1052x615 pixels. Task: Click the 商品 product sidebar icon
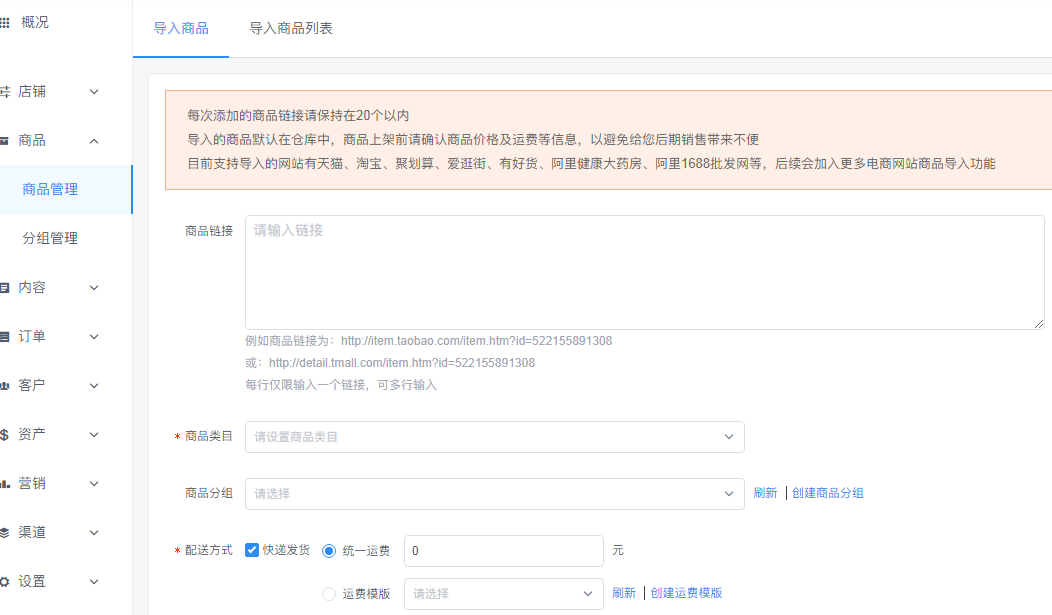click(4, 141)
